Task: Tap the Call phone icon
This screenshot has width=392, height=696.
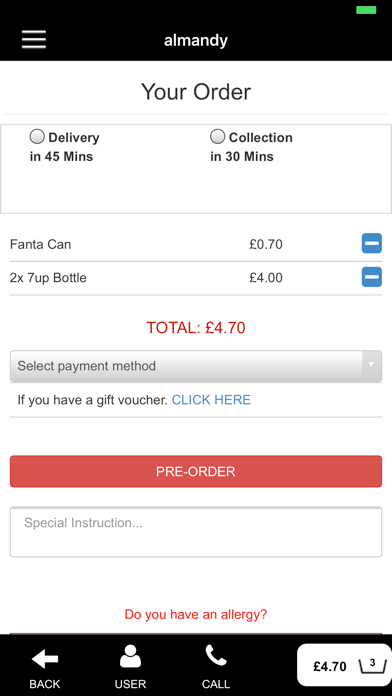Action: point(216,656)
